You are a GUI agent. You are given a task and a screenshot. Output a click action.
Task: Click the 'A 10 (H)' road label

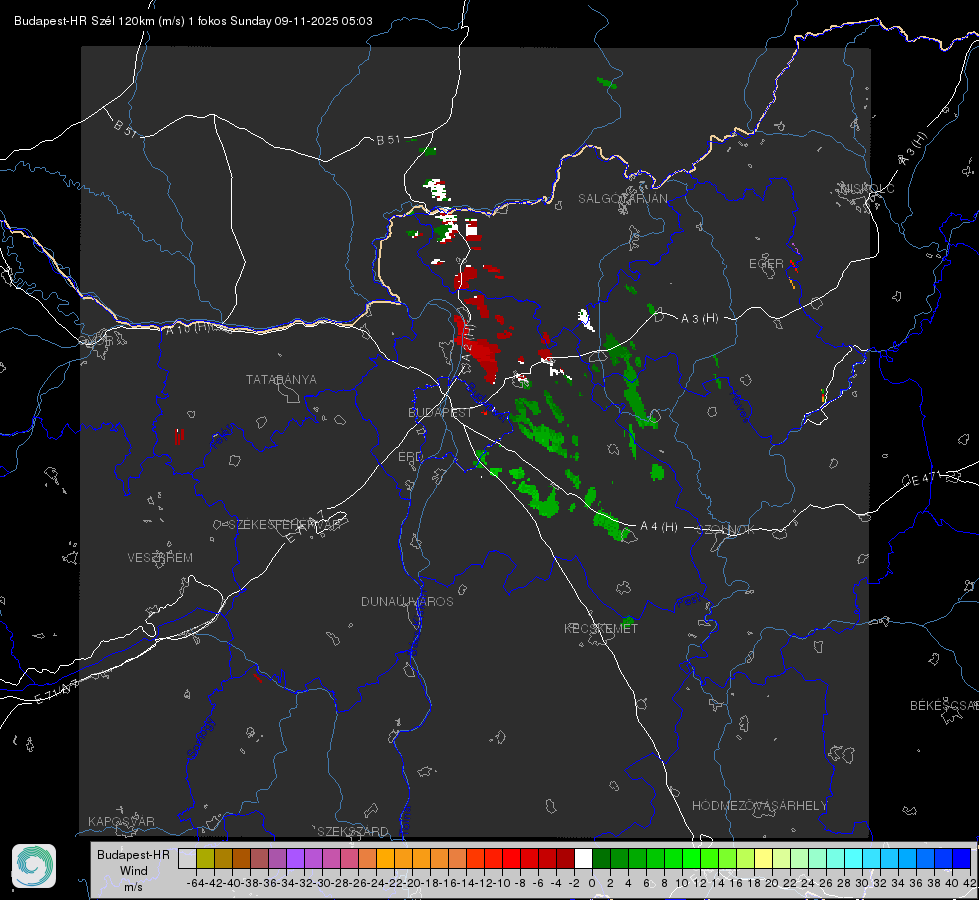click(189, 328)
